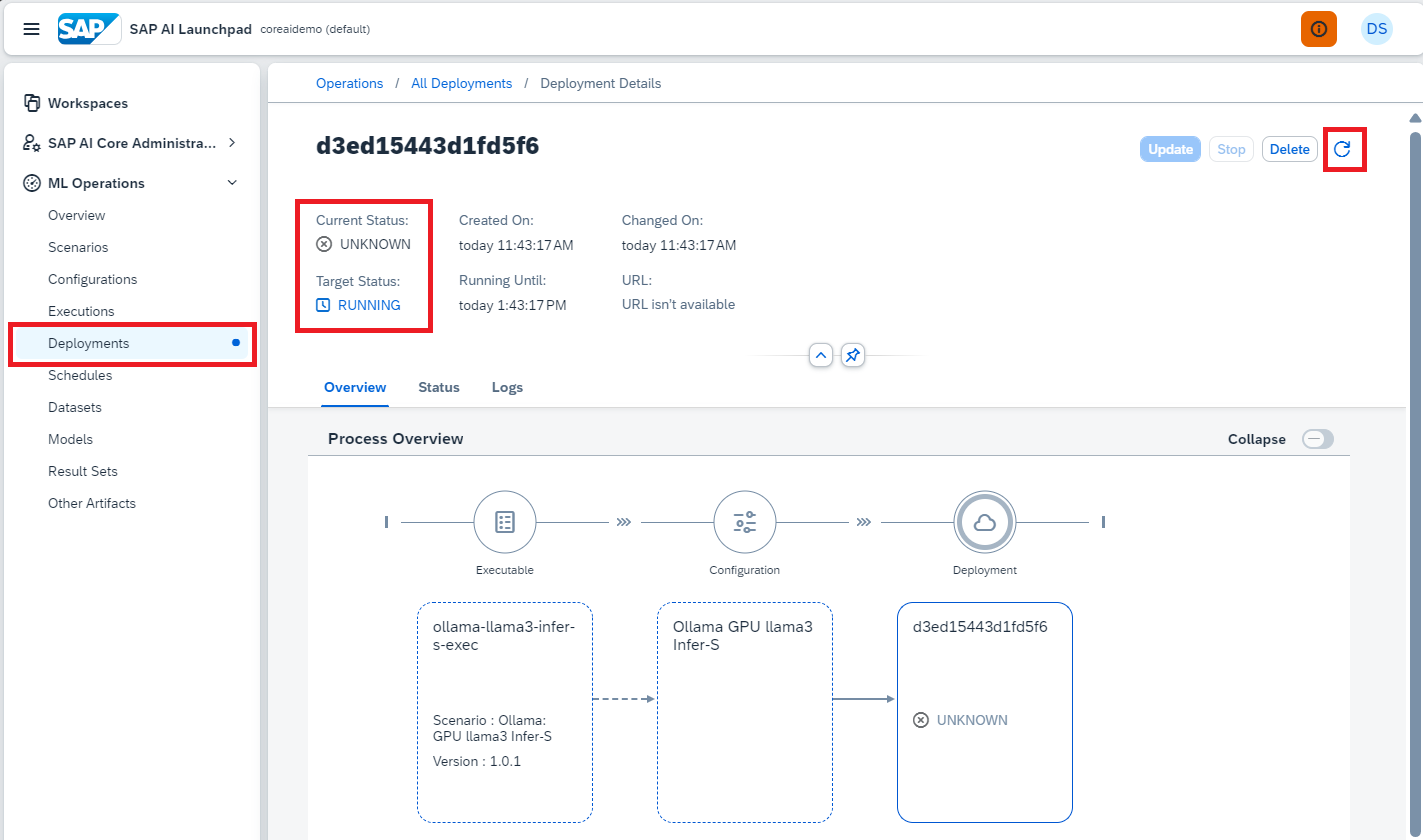Click the Process Overview heading
This screenshot has height=840, width=1423.
[395, 438]
